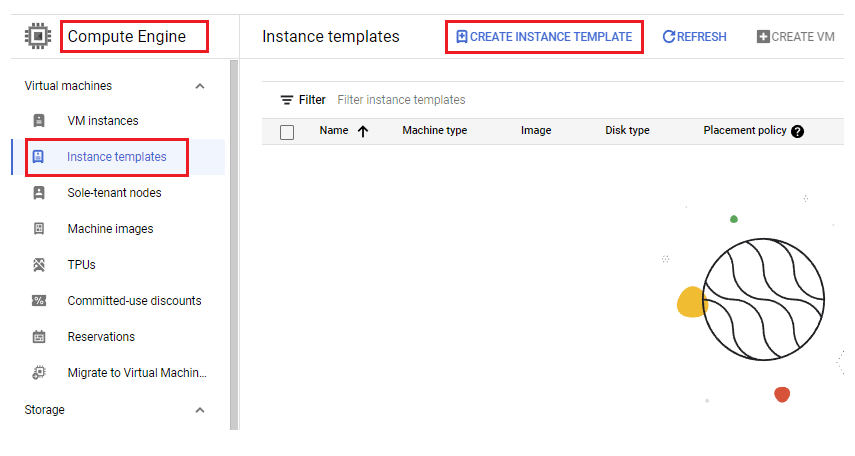Click the Committed-use discounts percent icon

[x=39, y=301]
